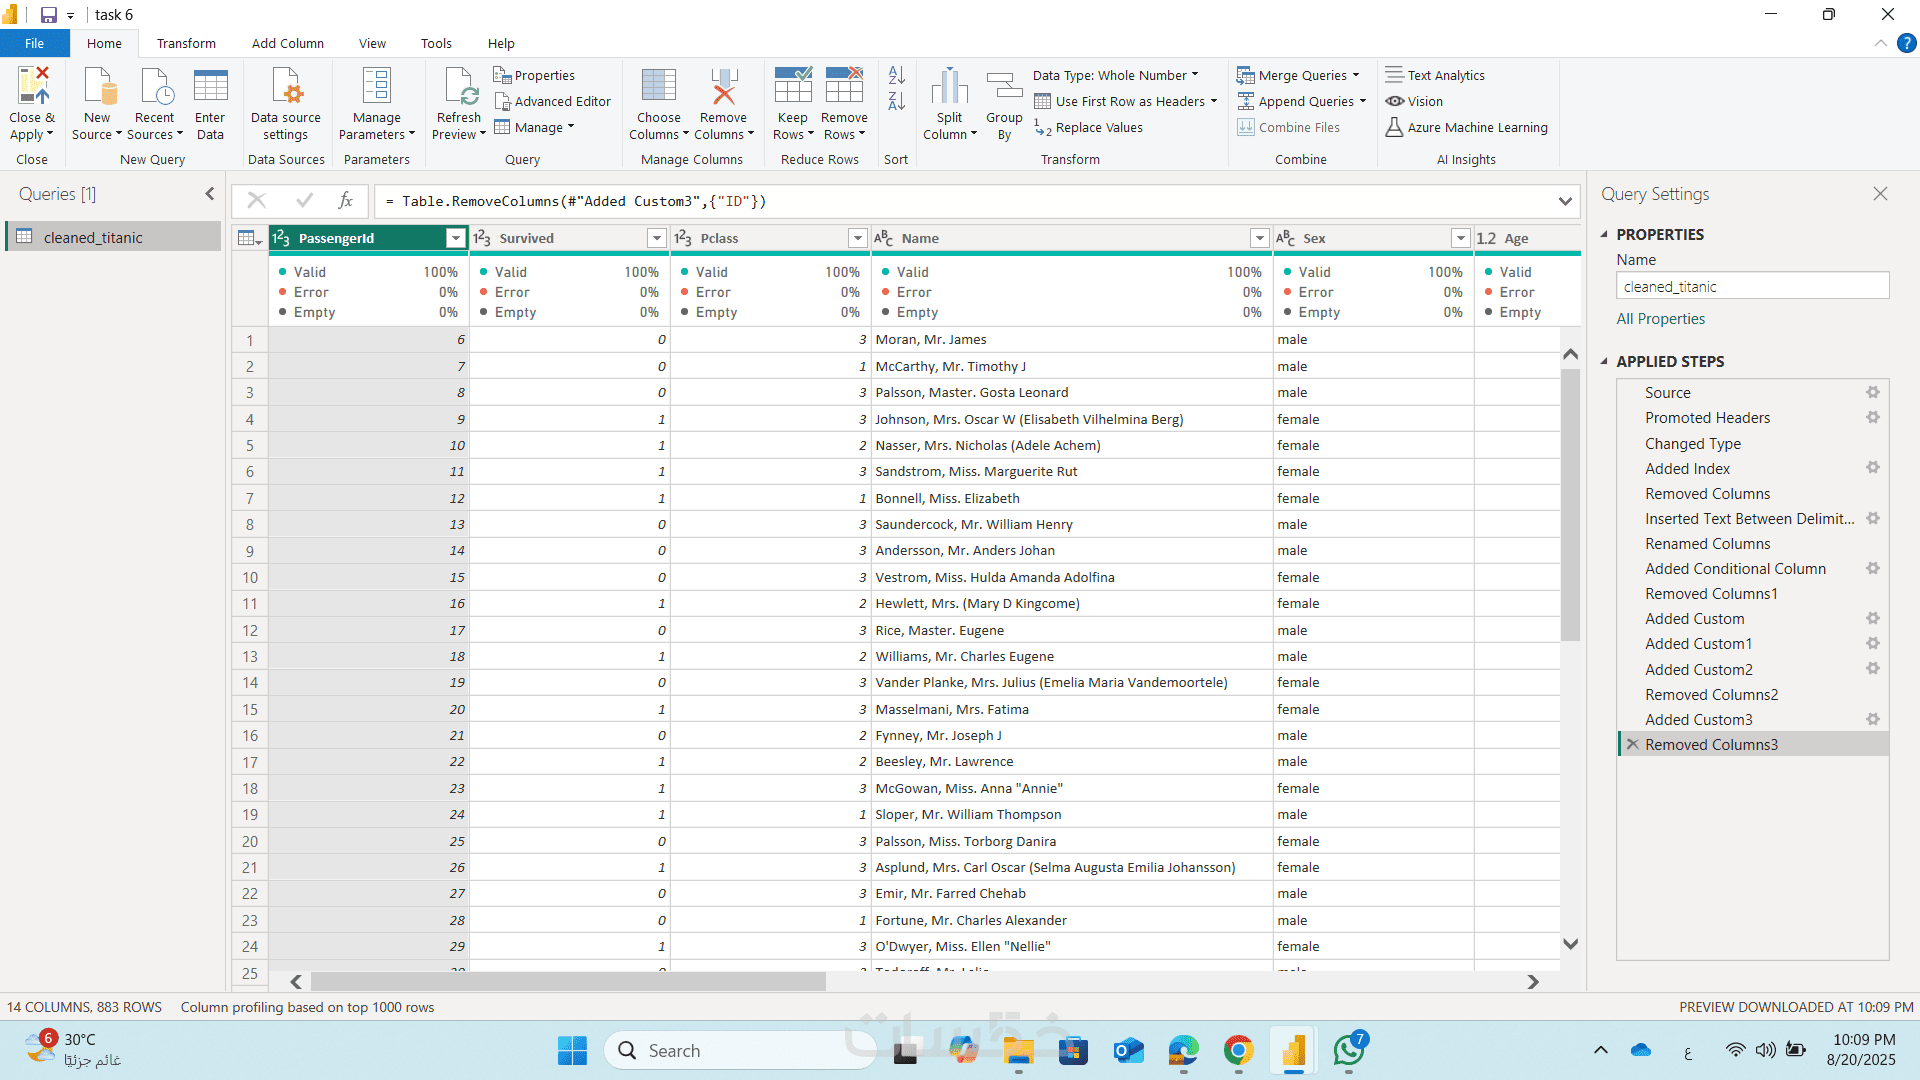Sort ascending with the A-Z icon

pos(896,75)
